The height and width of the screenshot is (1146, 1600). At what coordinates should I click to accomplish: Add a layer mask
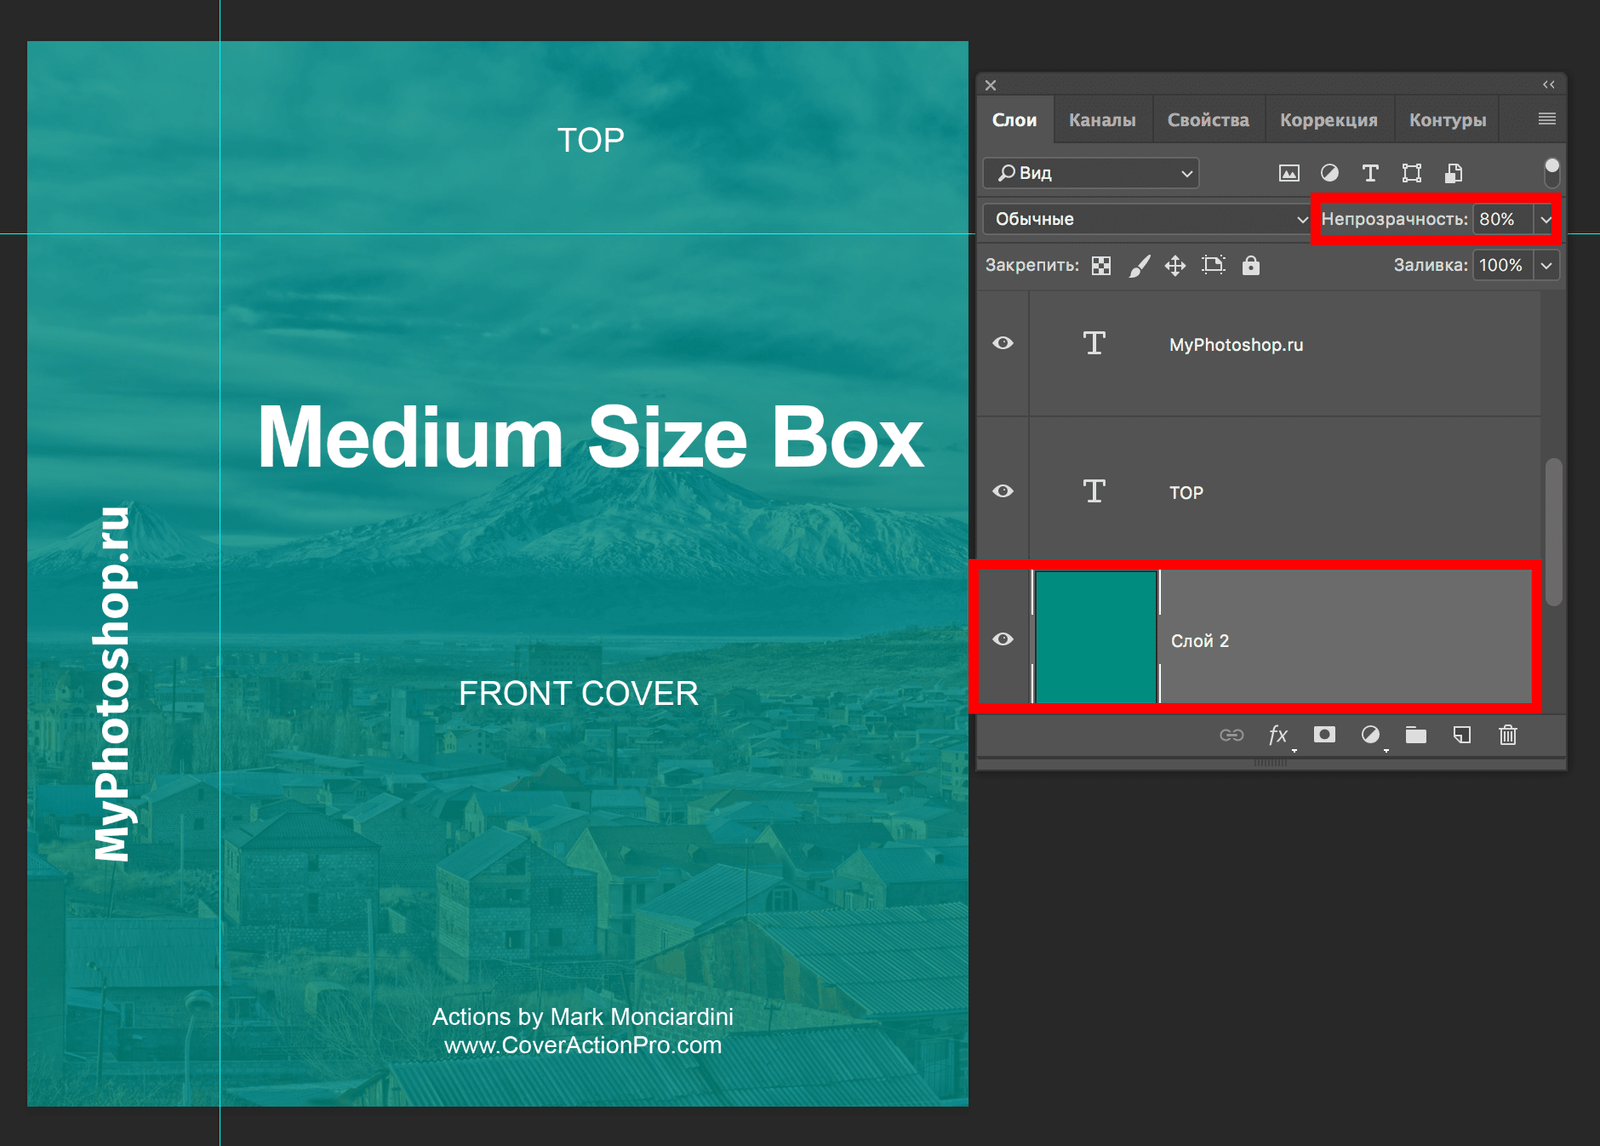coord(1324,735)
